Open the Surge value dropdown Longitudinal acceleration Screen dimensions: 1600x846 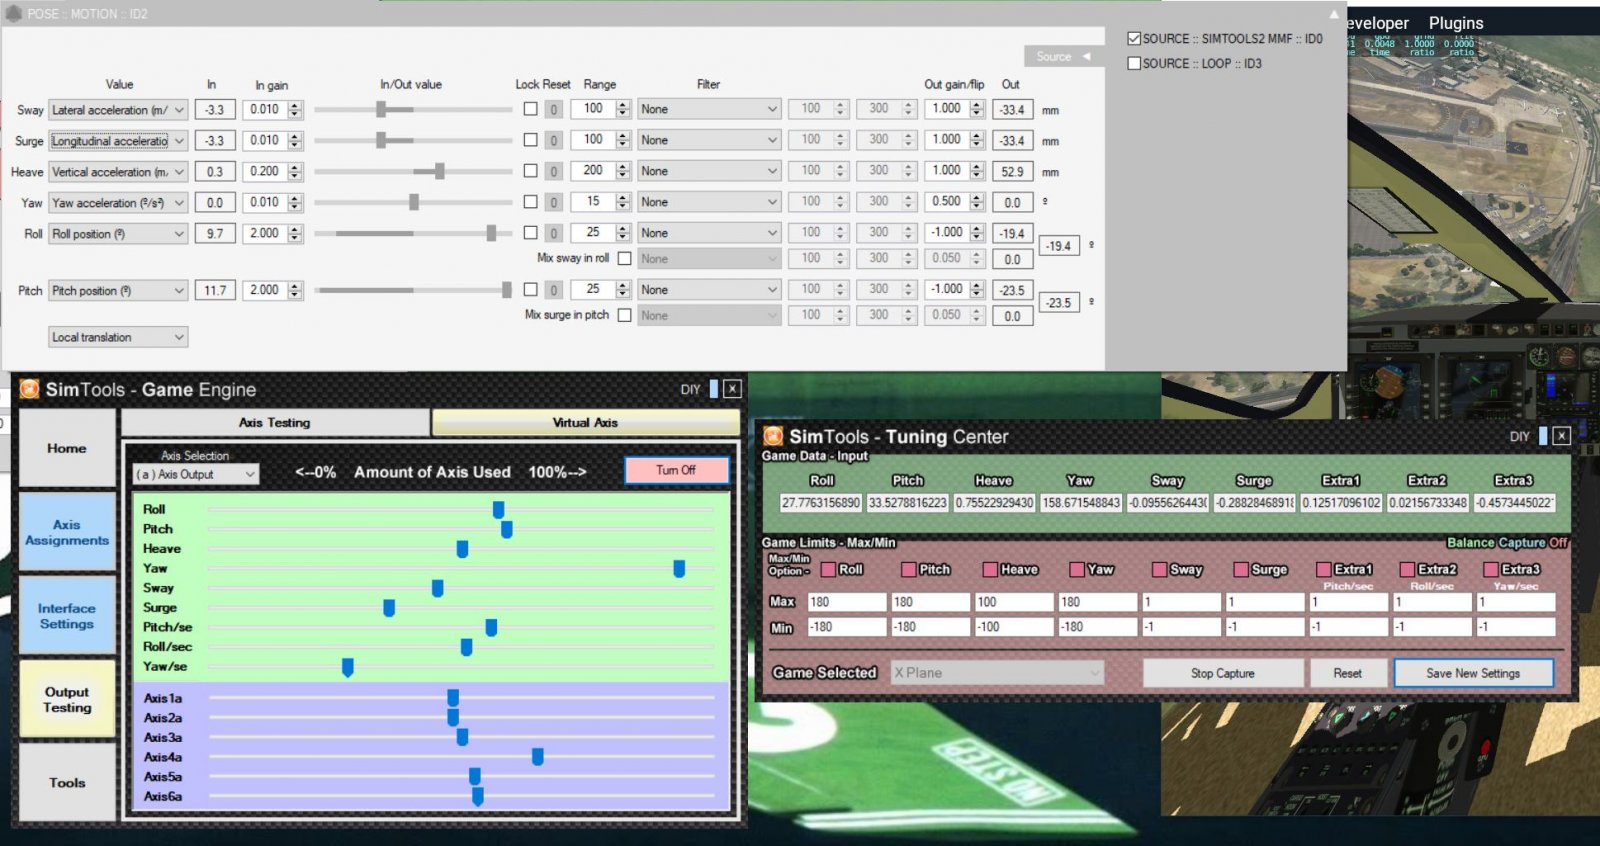tap(118, 141)
